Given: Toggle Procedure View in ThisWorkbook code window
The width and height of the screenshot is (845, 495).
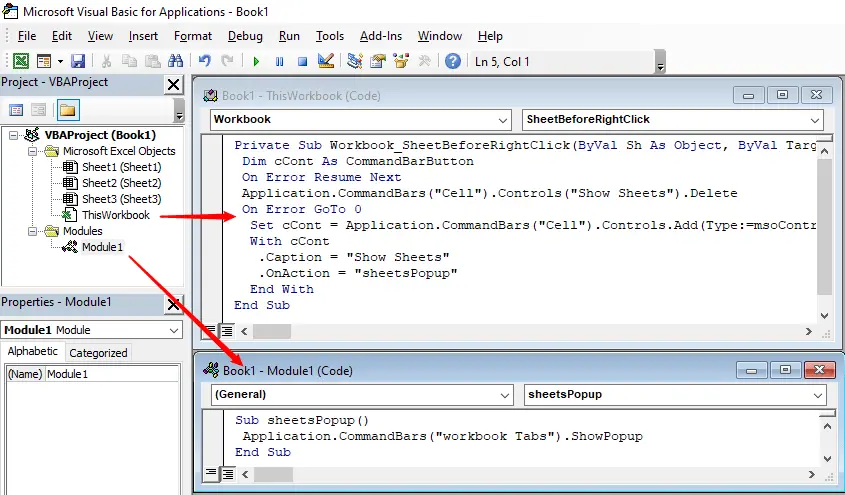Looking at the screenshot, I should click(x=211, y=331).
